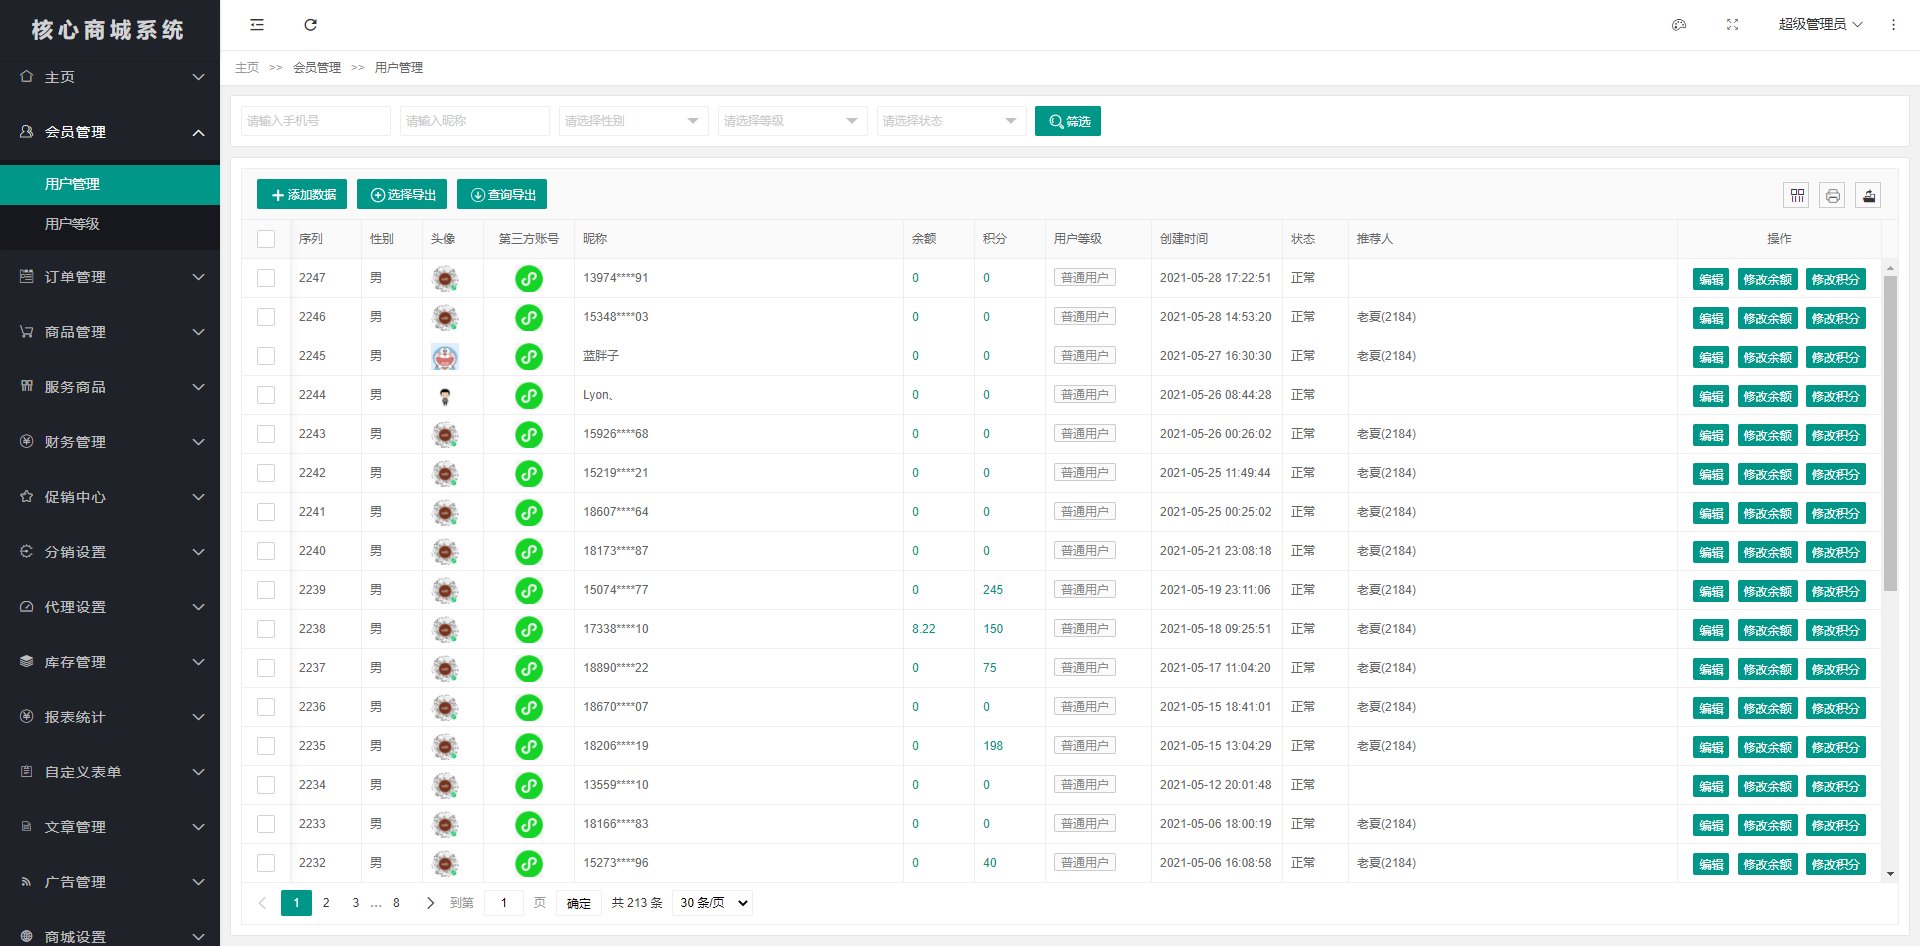Click the 选择导出 button
The width and height of the screenshot is (1920, 946).
click(x=402, y=195)
